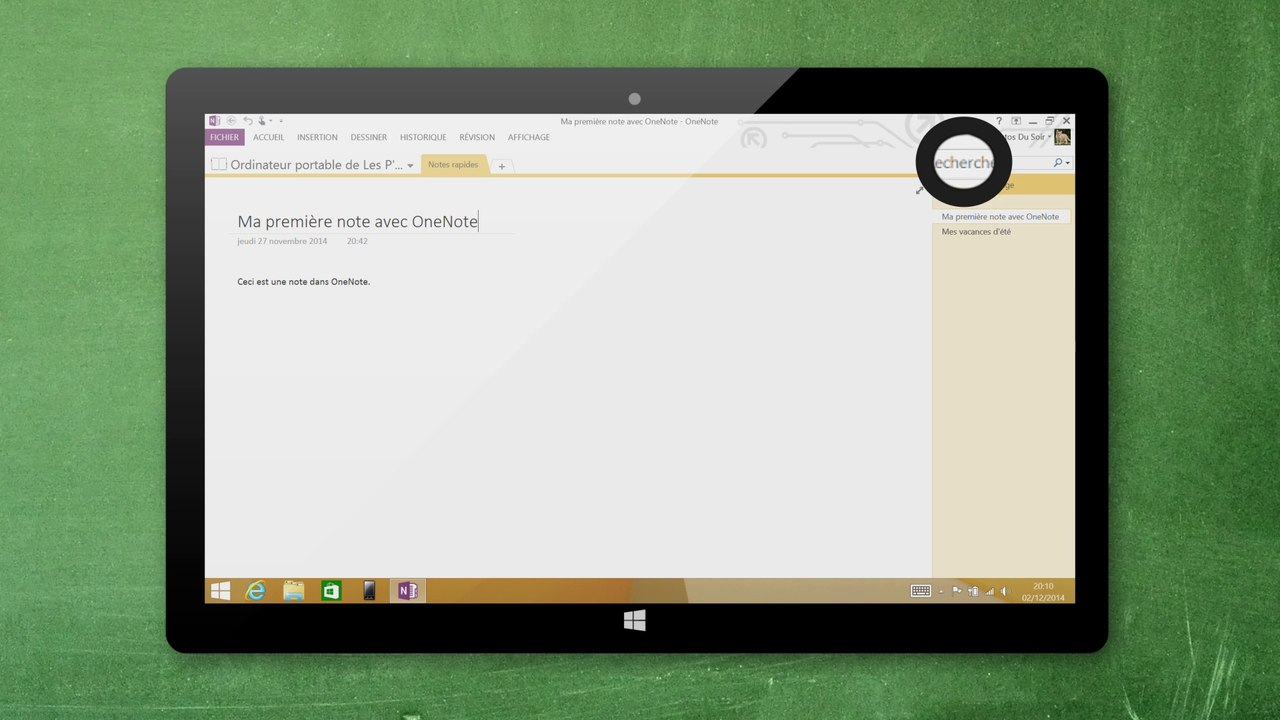
Task: Switch to the ACCUEIL ribbon tab
Action: (x=268, y=138)
